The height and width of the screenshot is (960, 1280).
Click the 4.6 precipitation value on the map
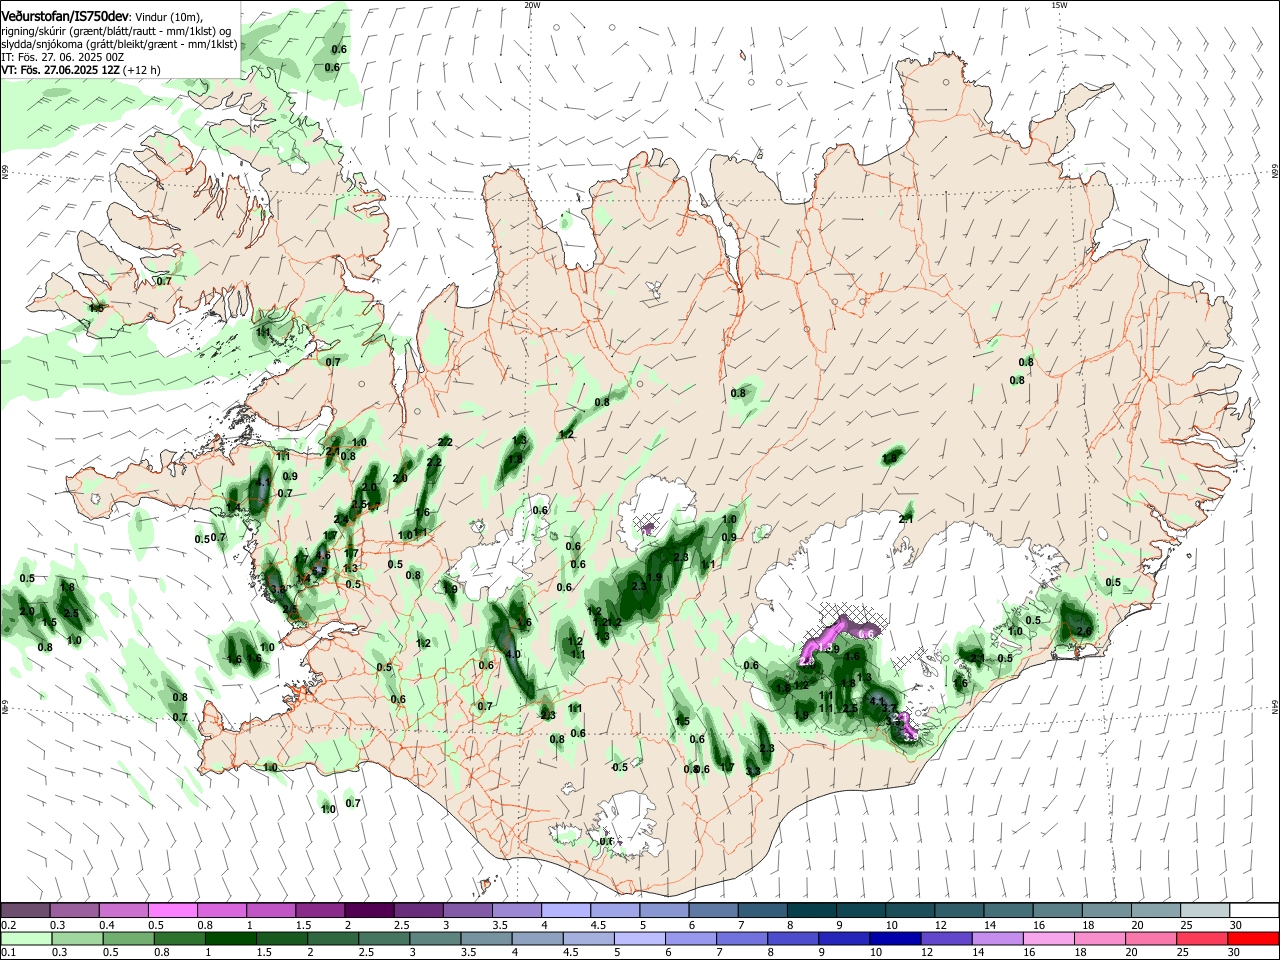[323, 555]
